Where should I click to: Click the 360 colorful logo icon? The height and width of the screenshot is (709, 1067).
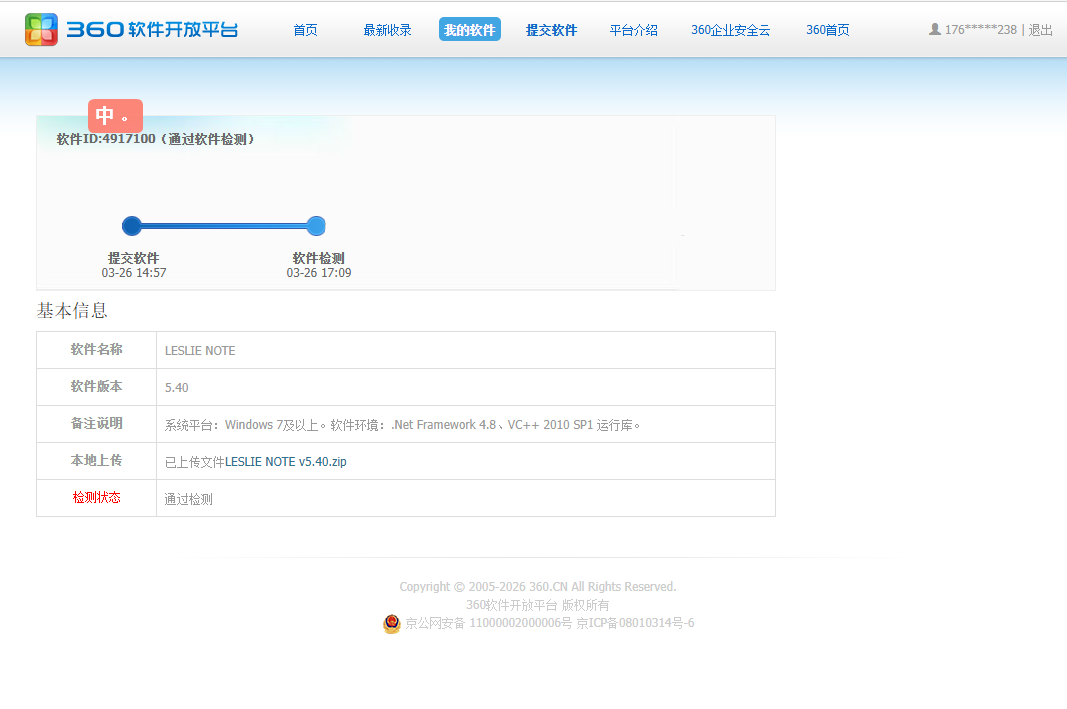coord(42,30)
